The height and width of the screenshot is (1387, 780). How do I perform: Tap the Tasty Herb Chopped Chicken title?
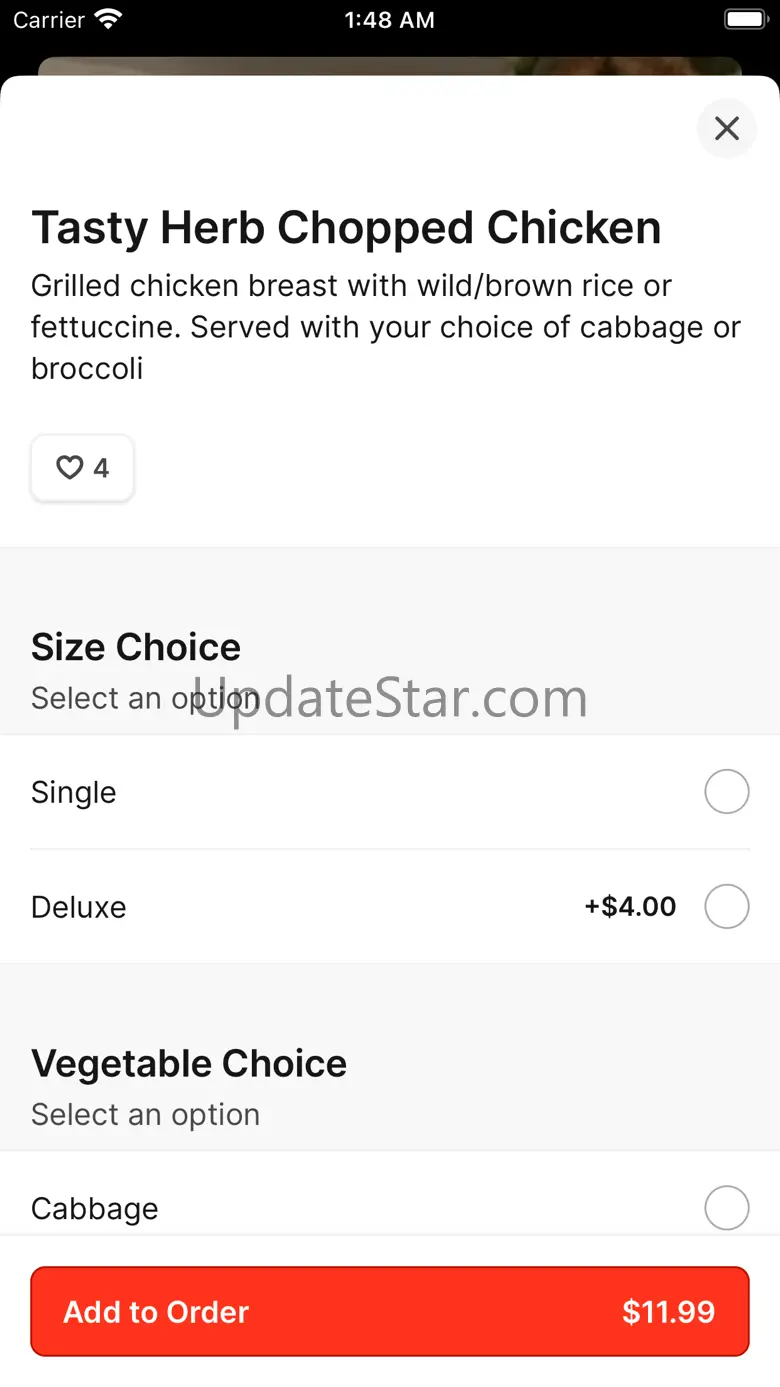coord(346,228)
